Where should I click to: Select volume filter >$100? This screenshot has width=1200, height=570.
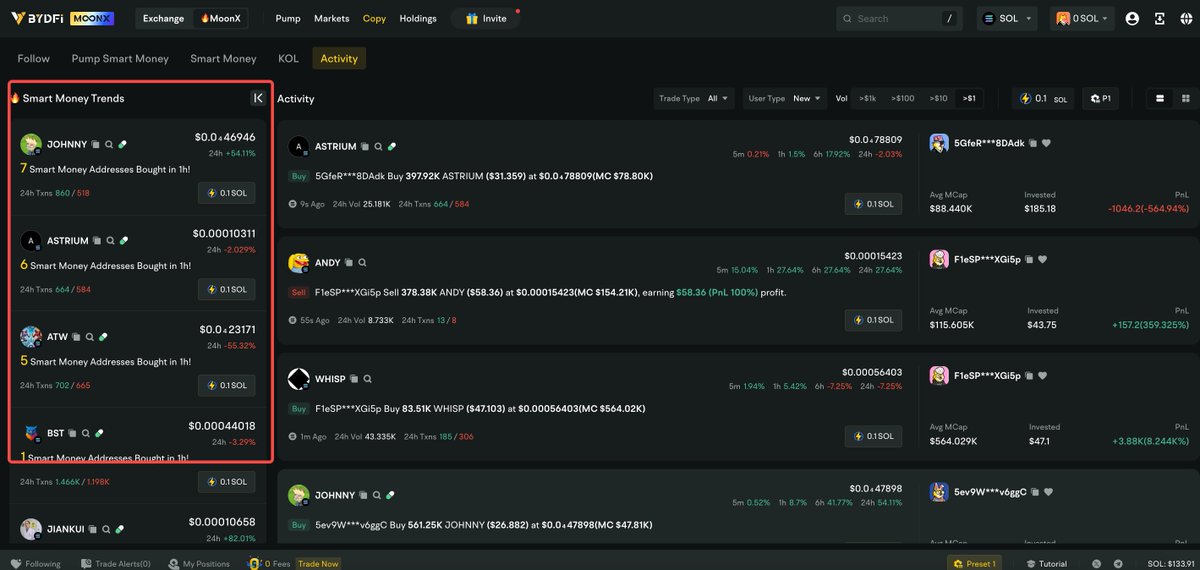click(x=903, y=98)
